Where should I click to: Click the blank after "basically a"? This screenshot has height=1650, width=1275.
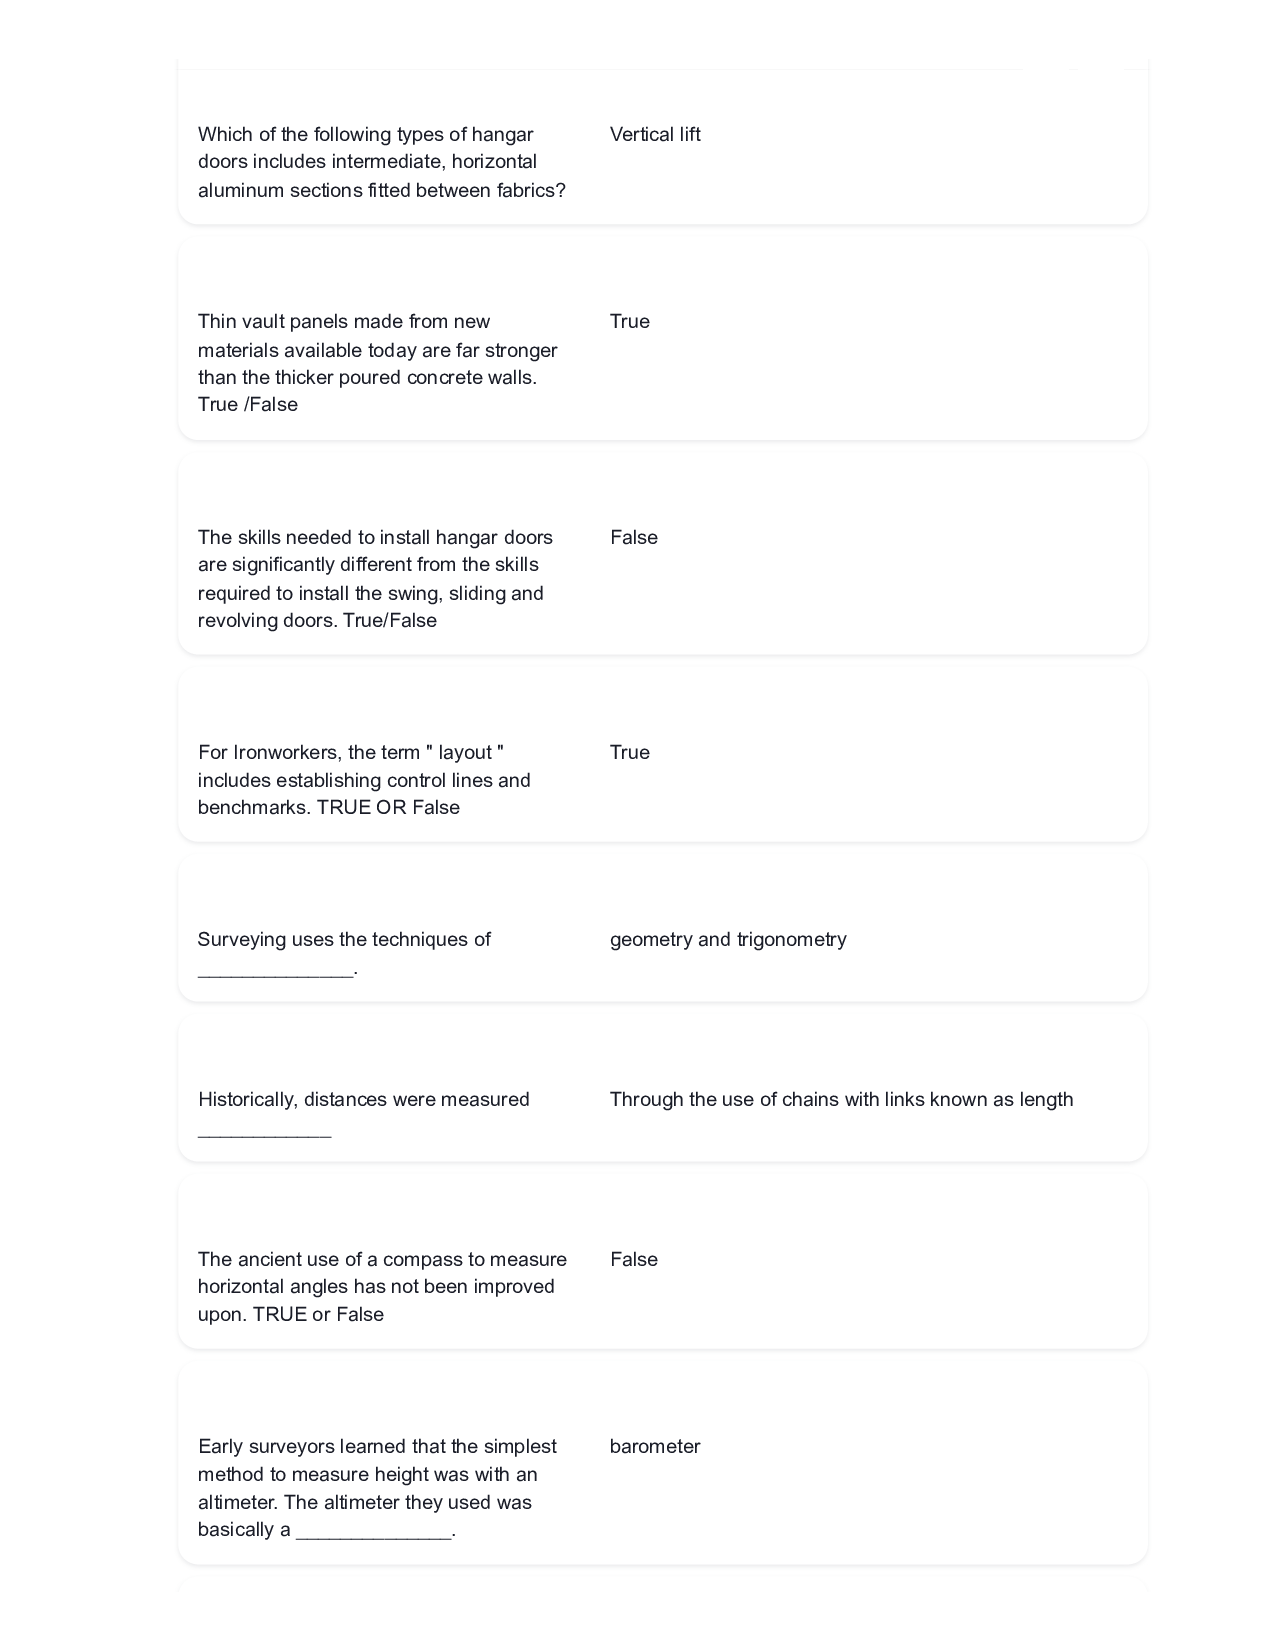(x=374, y=1531)
